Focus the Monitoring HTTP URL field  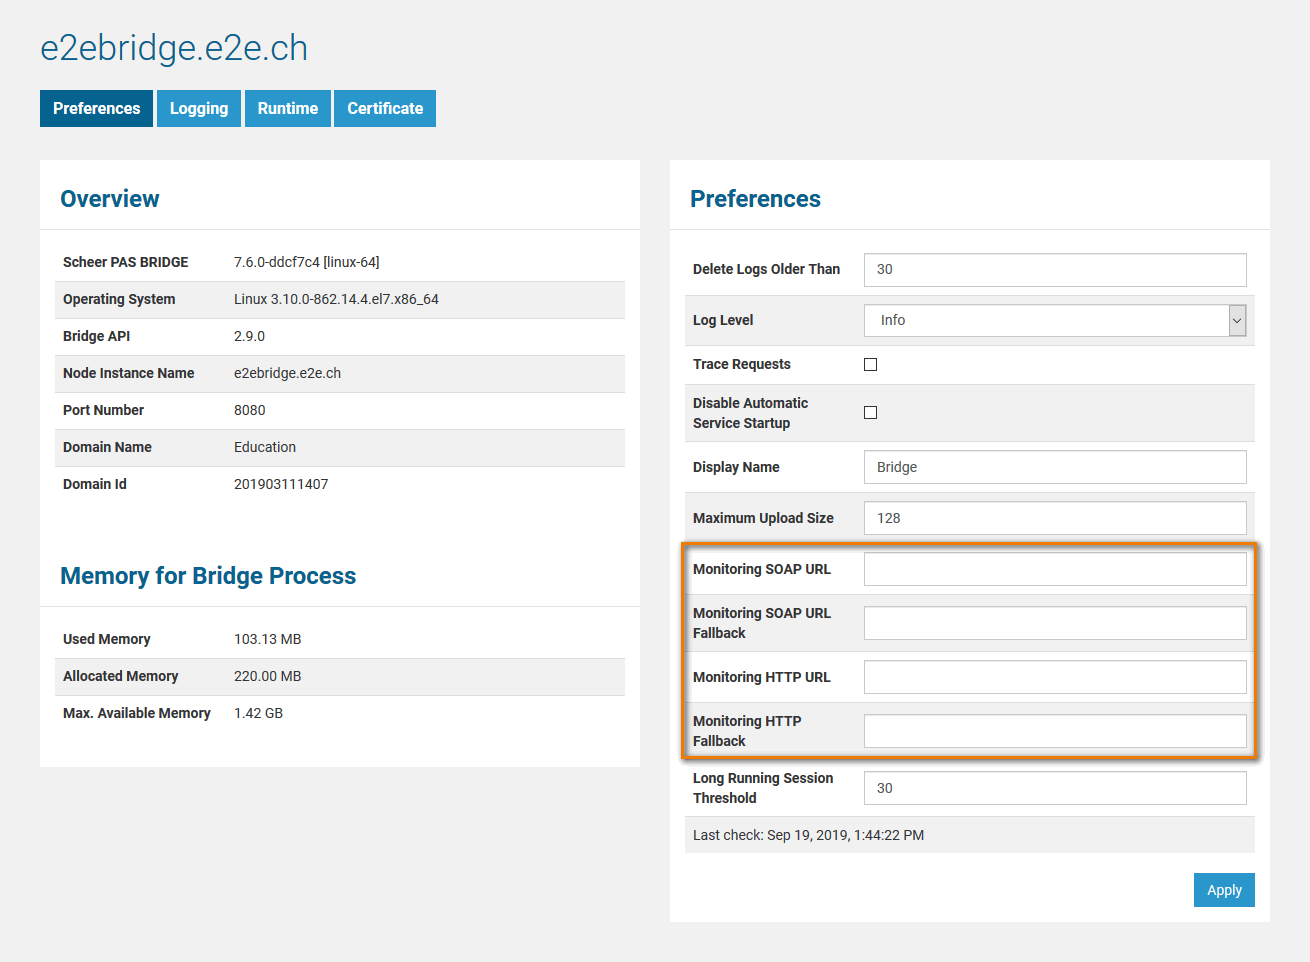1055,677
